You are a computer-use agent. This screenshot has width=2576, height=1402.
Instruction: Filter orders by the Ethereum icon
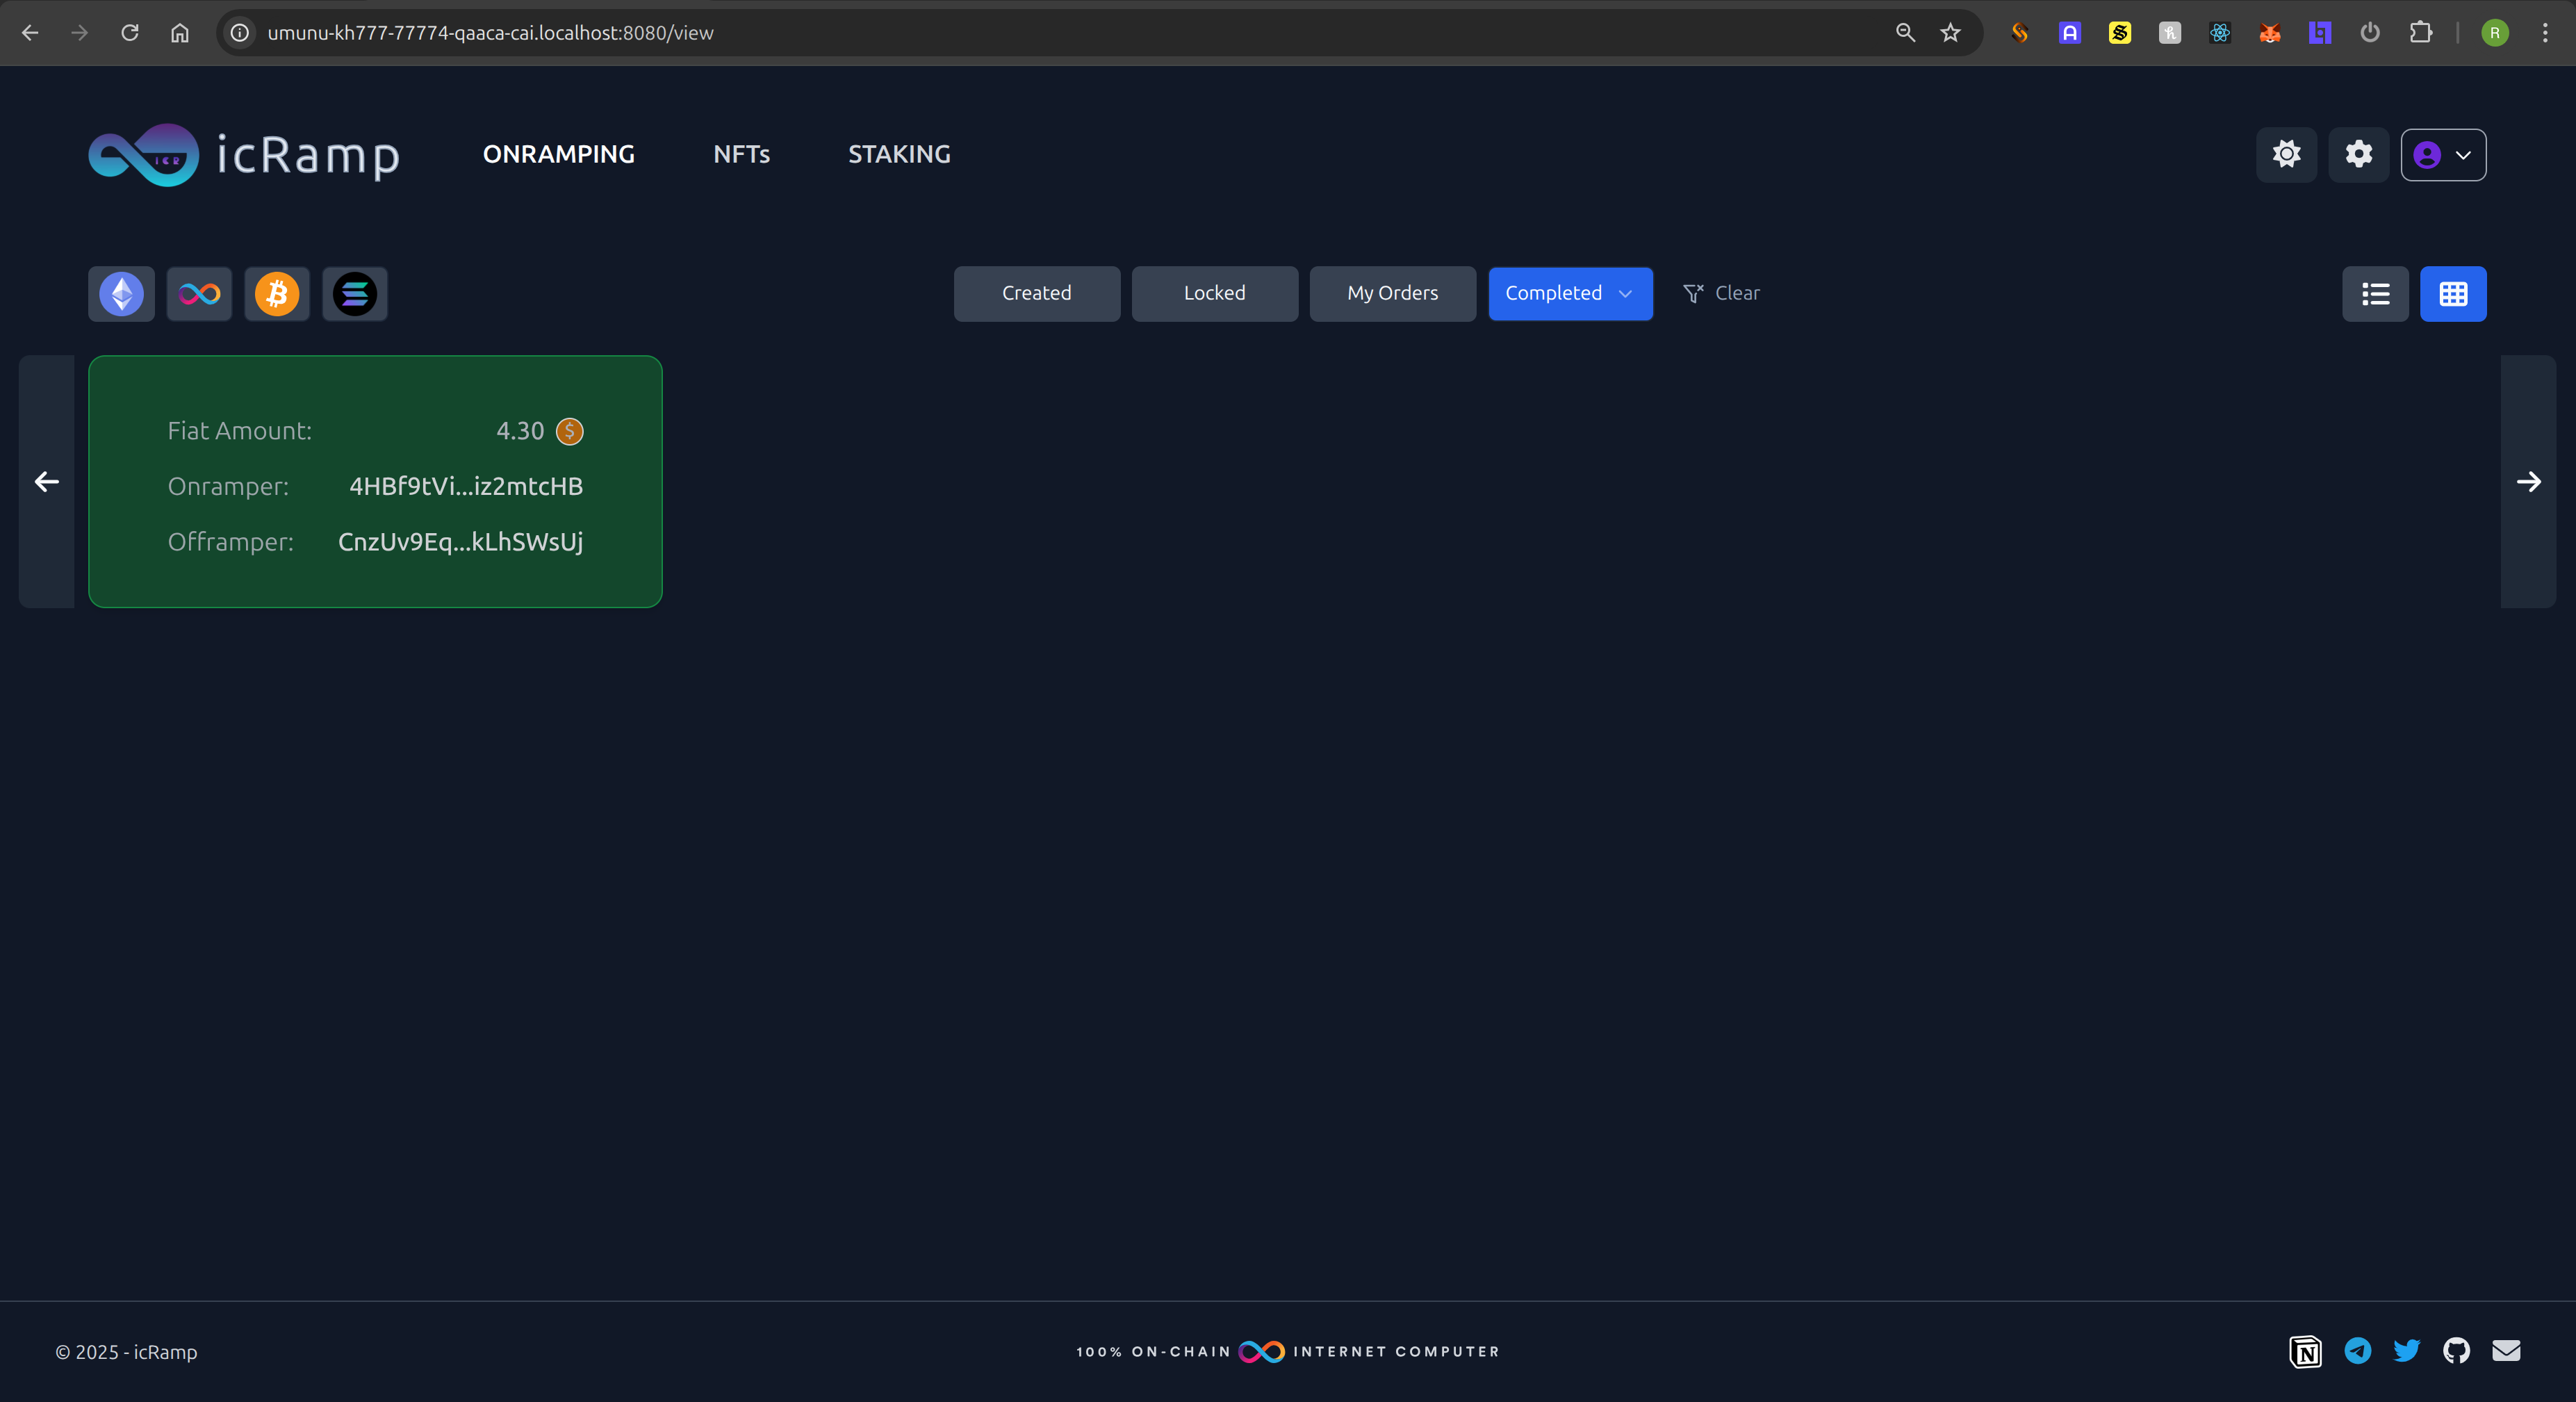pos(121,294)
